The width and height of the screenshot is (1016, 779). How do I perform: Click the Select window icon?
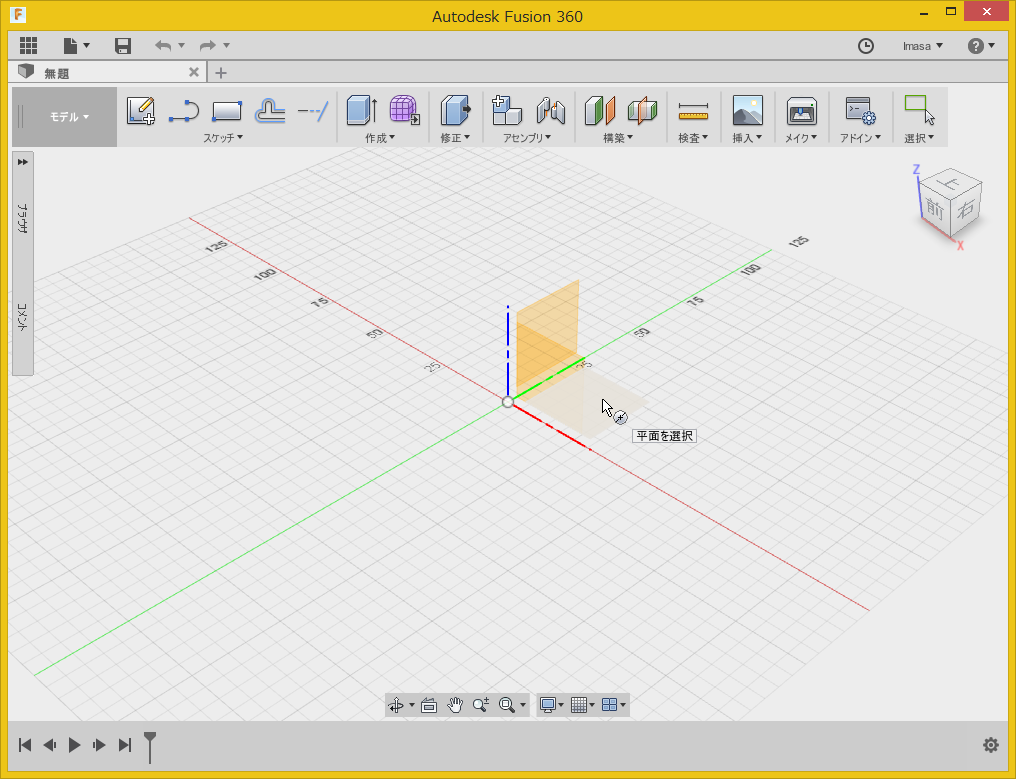(919, 110)
